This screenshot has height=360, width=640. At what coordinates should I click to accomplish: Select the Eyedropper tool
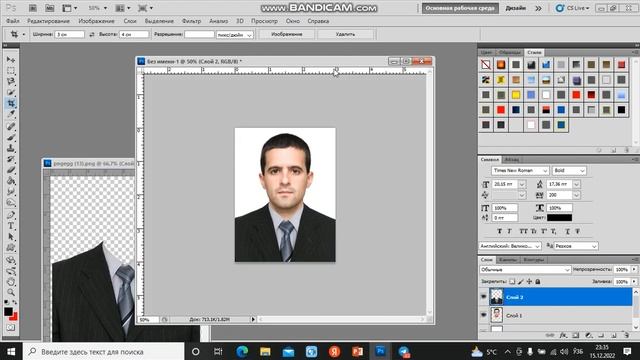(x=11, y=114)
